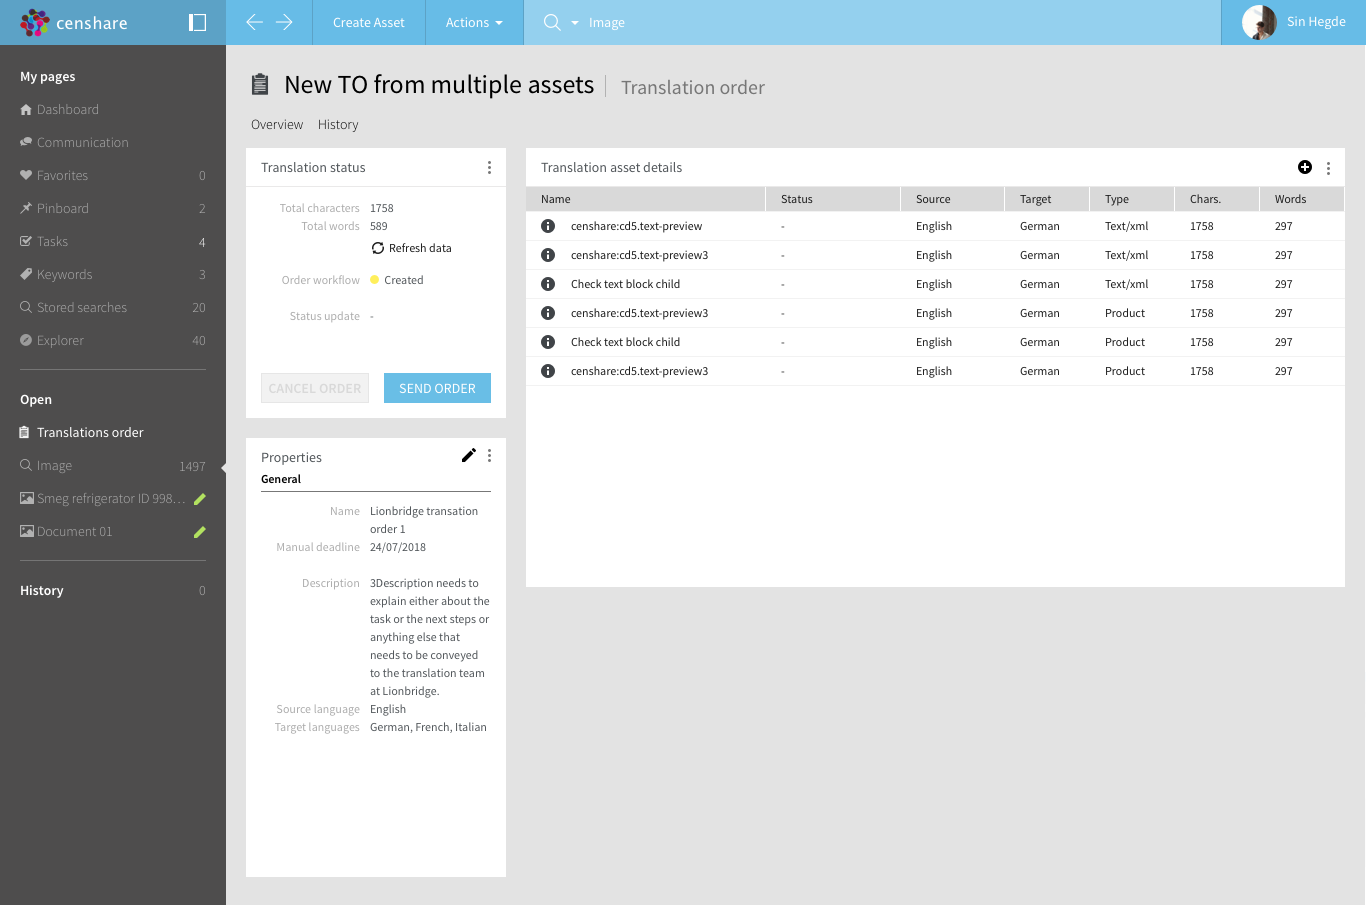Open info for censhare:cd5.text-preview row
Viewport: 1366px width, 906px height.
tap(548, 226)
